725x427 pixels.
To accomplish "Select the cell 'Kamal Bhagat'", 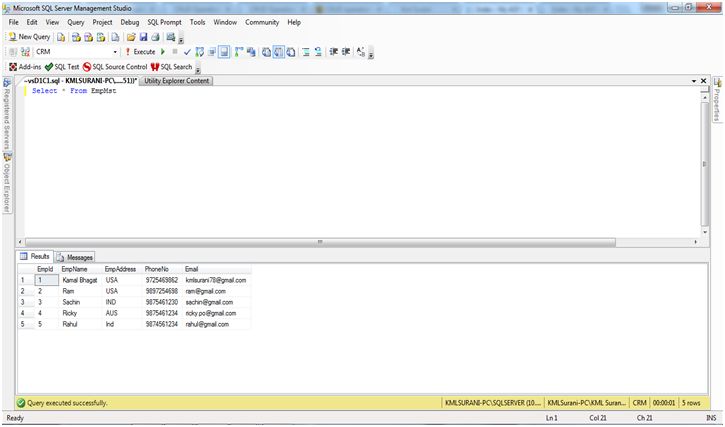I will [80, 280].
